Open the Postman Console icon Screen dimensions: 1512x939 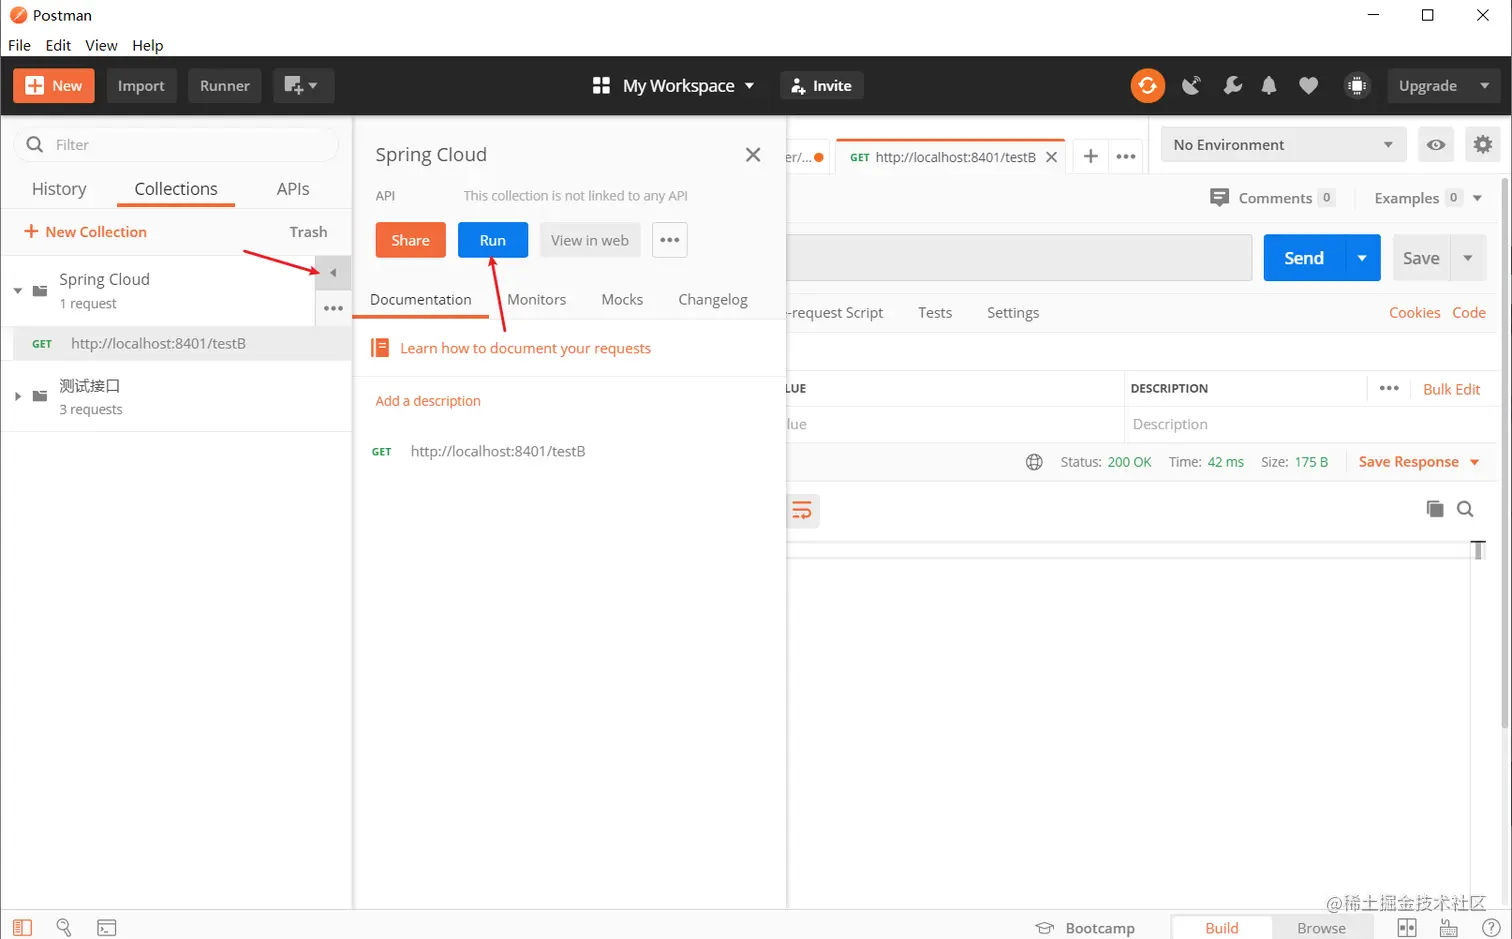[107, 928]
